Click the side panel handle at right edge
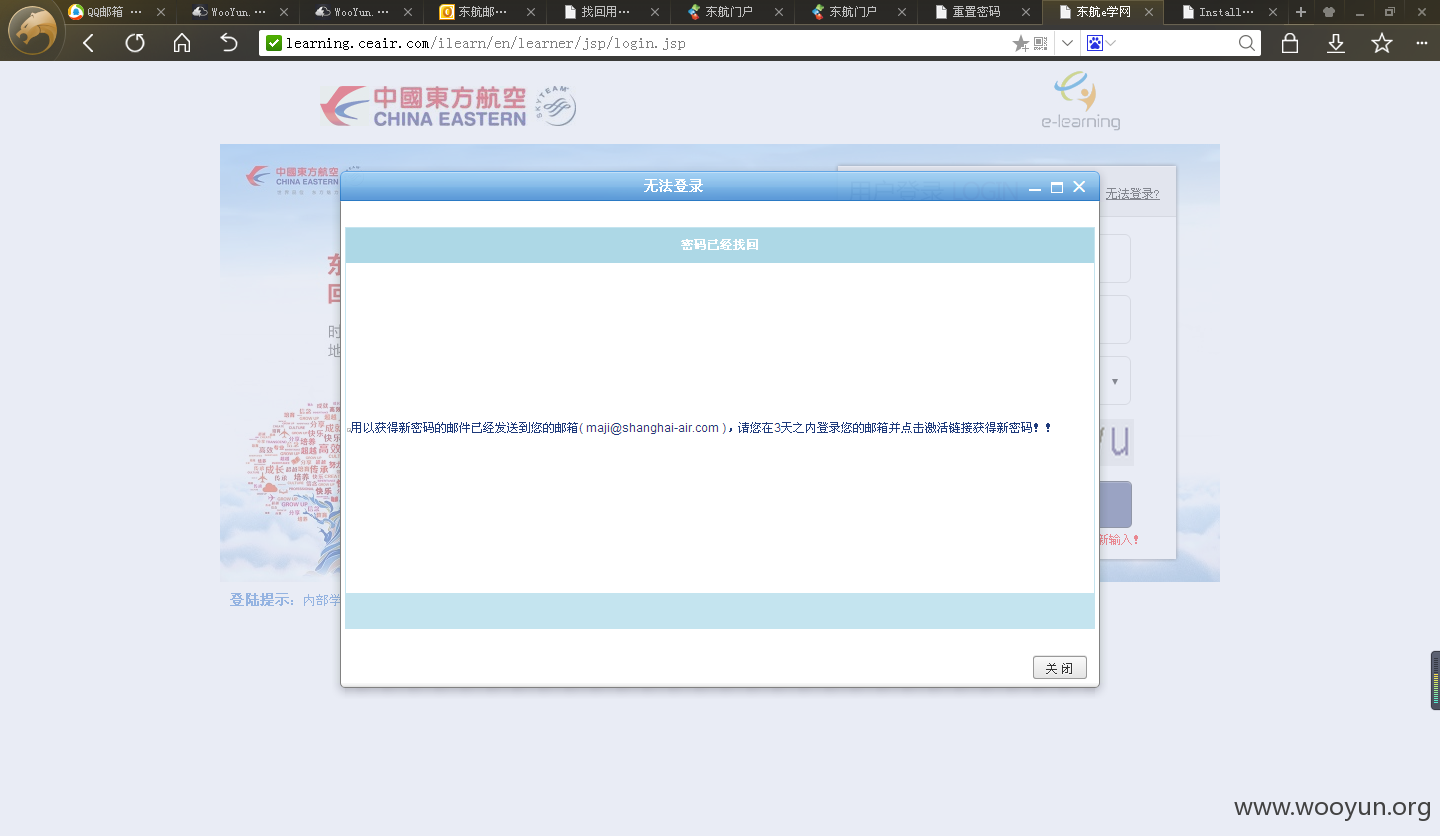 1435,680
